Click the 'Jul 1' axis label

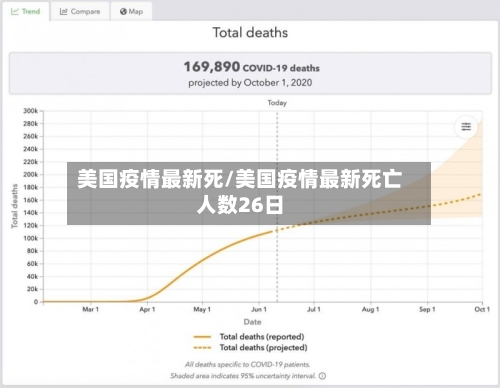[314, 310]
